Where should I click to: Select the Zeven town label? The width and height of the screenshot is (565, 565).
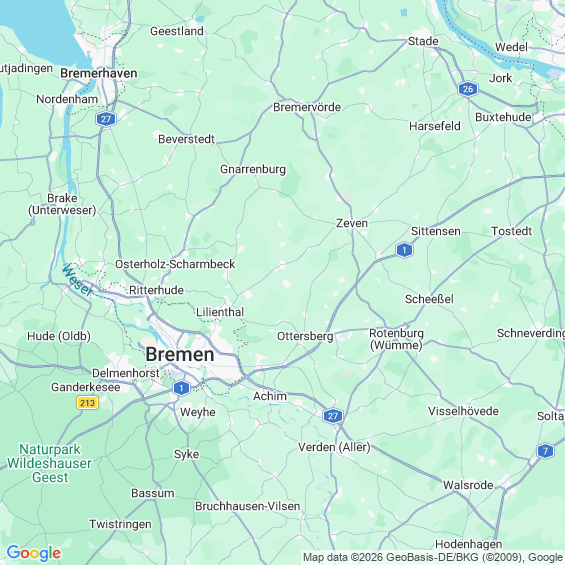[352, 223]
